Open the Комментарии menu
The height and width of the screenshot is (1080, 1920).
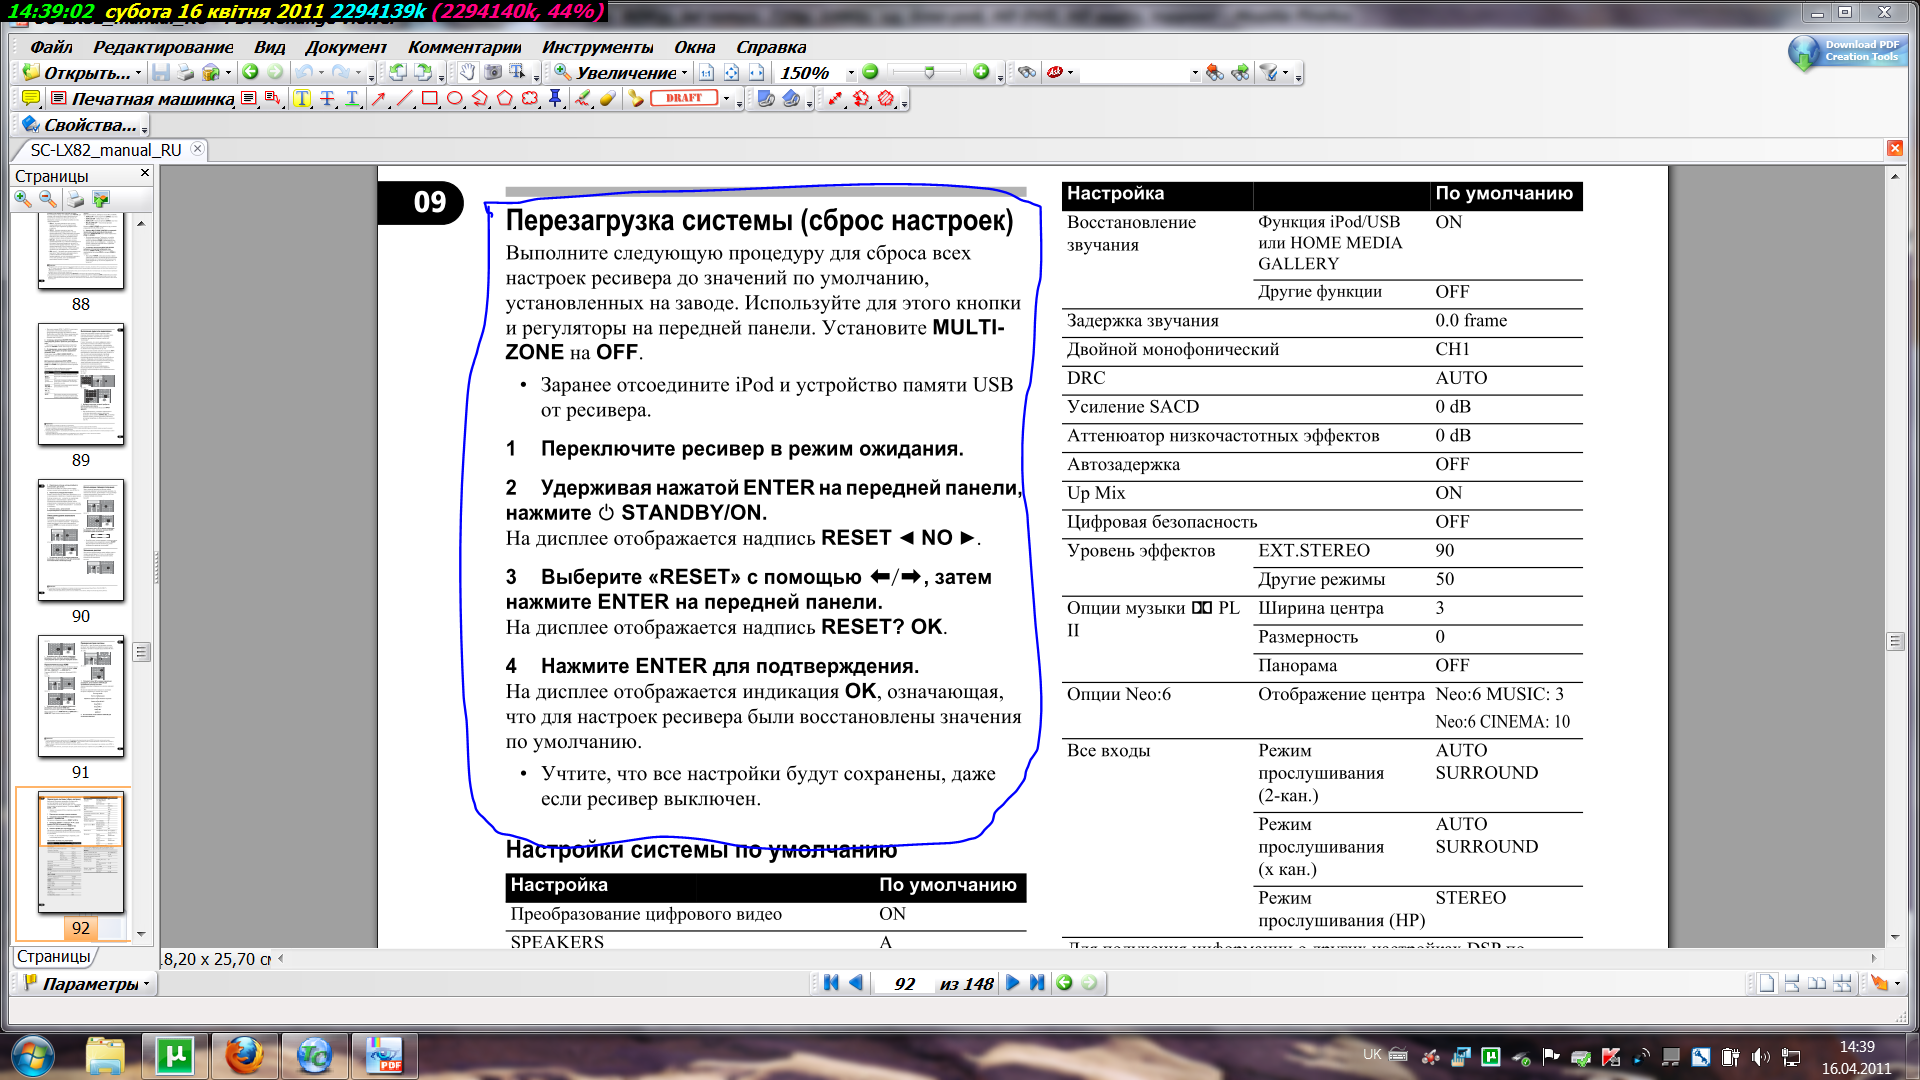[464, 47]
